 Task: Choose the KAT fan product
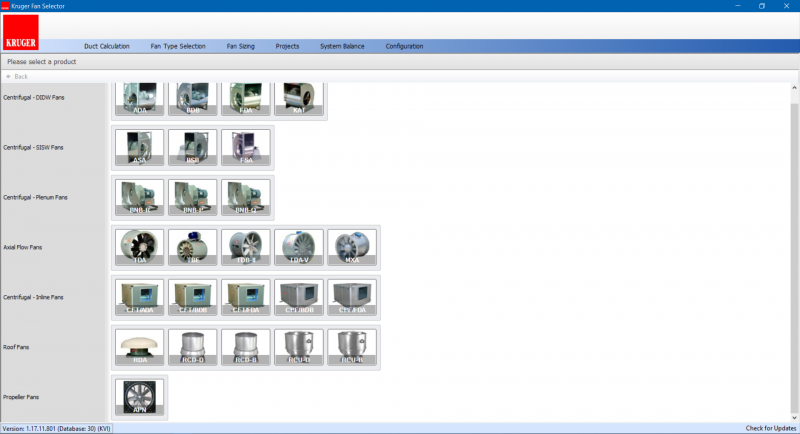point(298,99)
